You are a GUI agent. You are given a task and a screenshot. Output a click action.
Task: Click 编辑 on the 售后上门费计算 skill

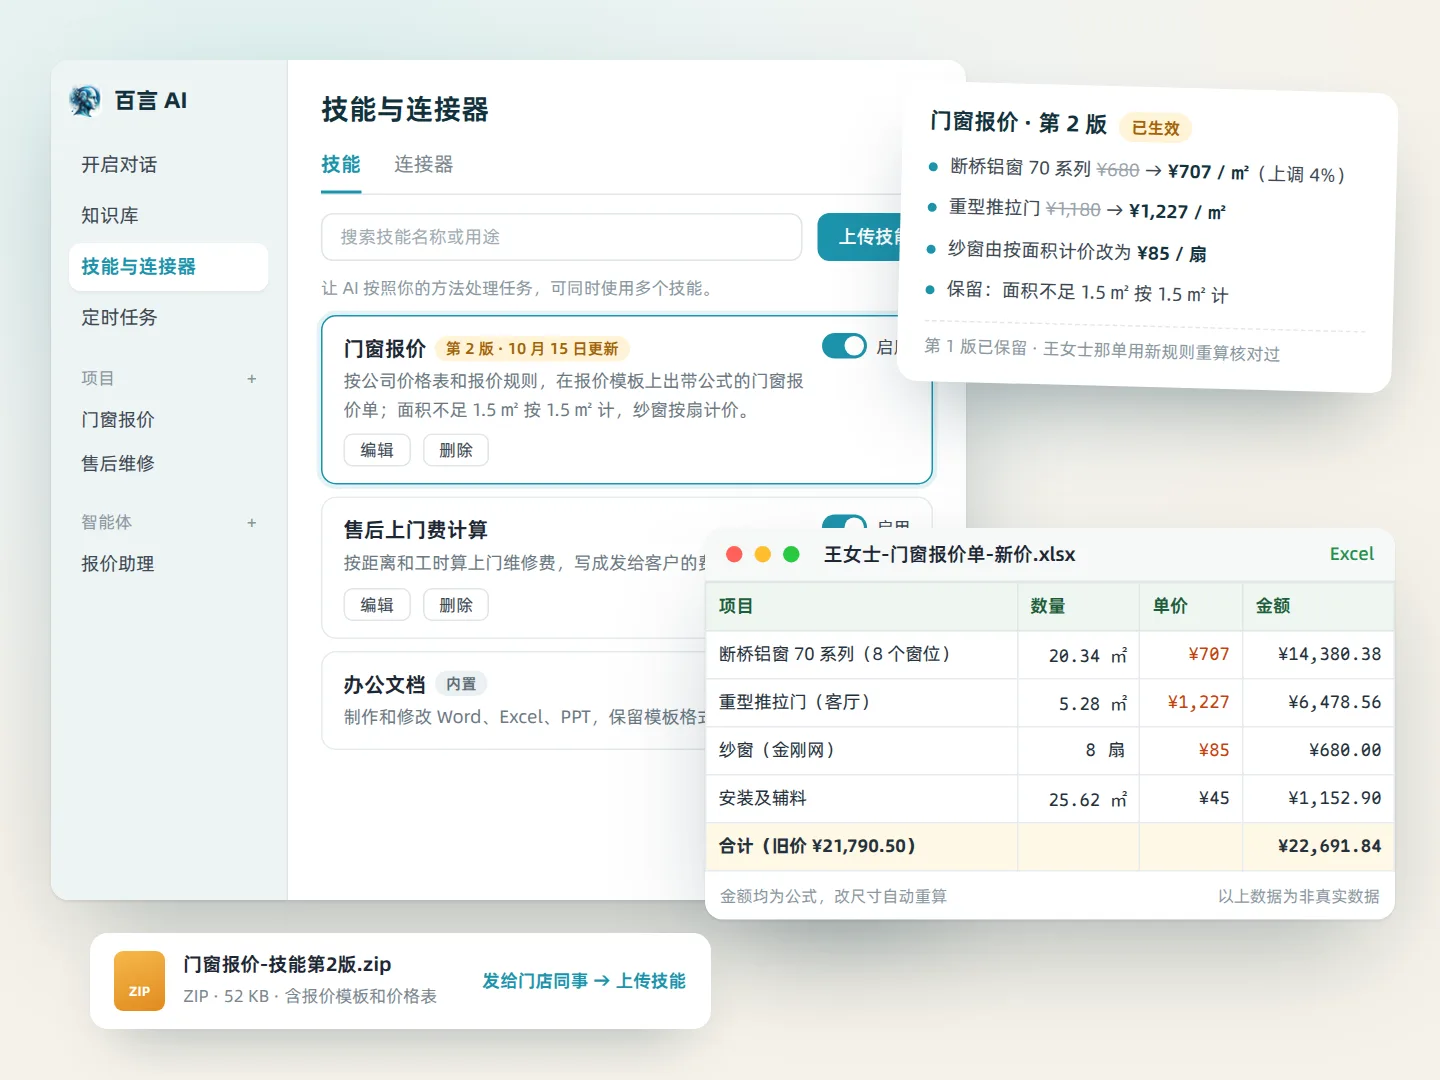377,605
